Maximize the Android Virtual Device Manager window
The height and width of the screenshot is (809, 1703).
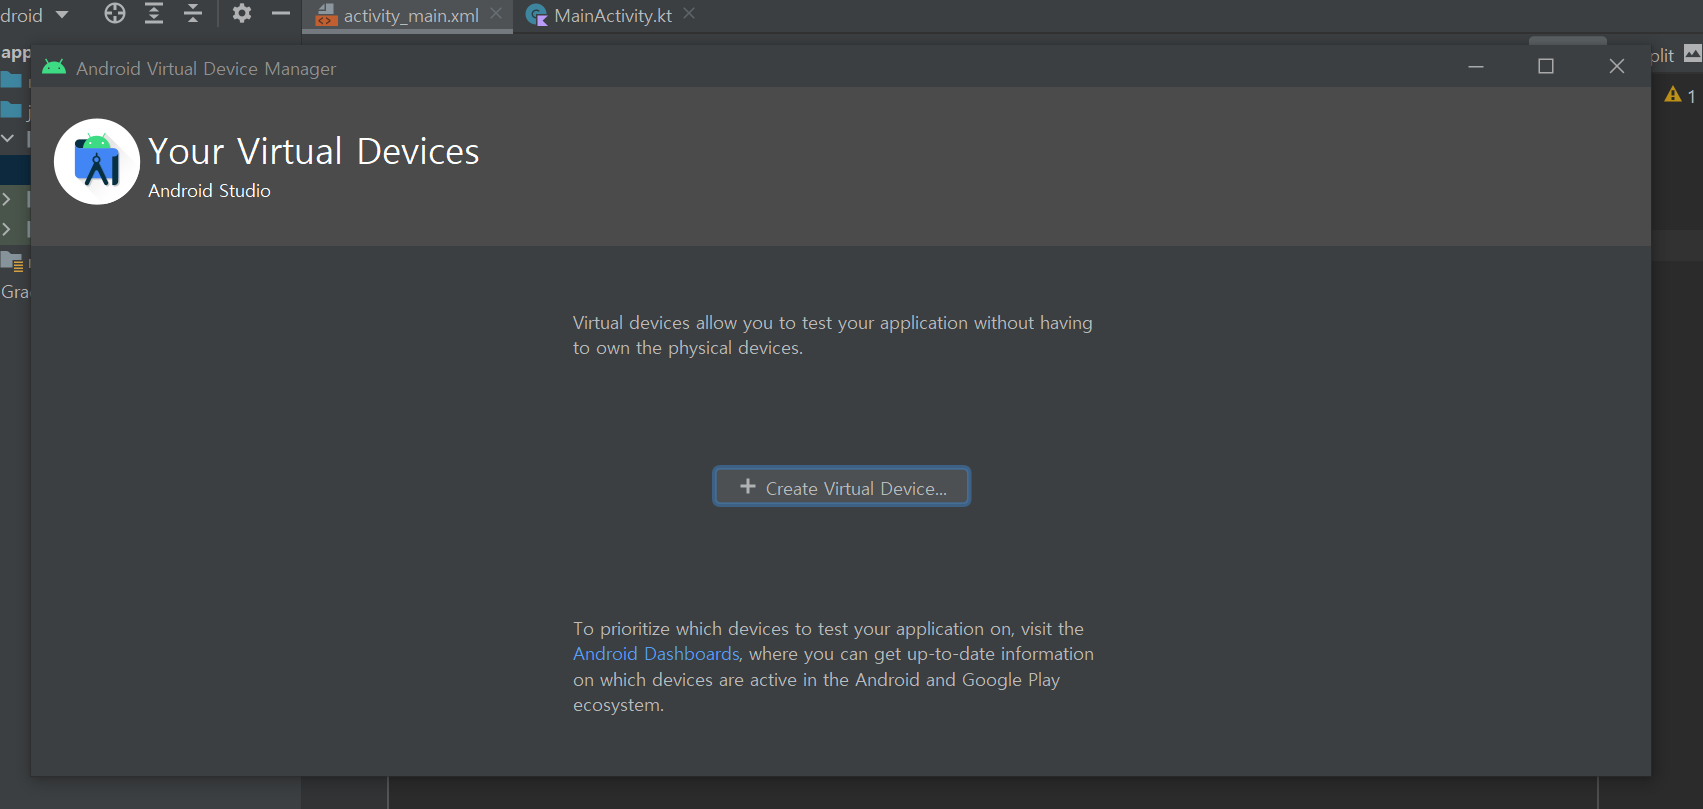point(1546,67)
